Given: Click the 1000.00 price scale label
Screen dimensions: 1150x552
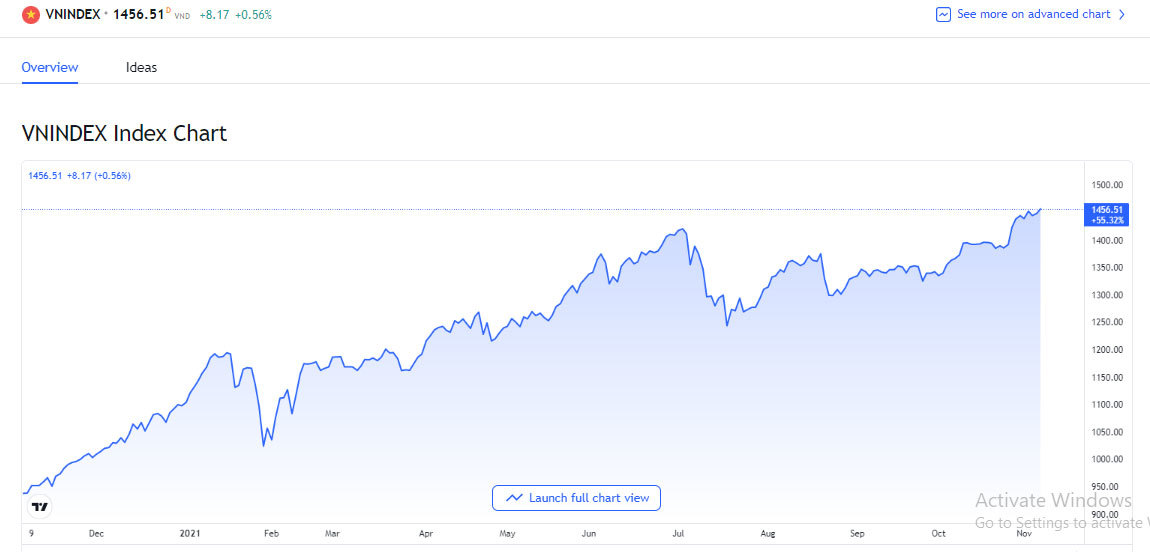Looking at the screenshot, I should (1108, 459).
